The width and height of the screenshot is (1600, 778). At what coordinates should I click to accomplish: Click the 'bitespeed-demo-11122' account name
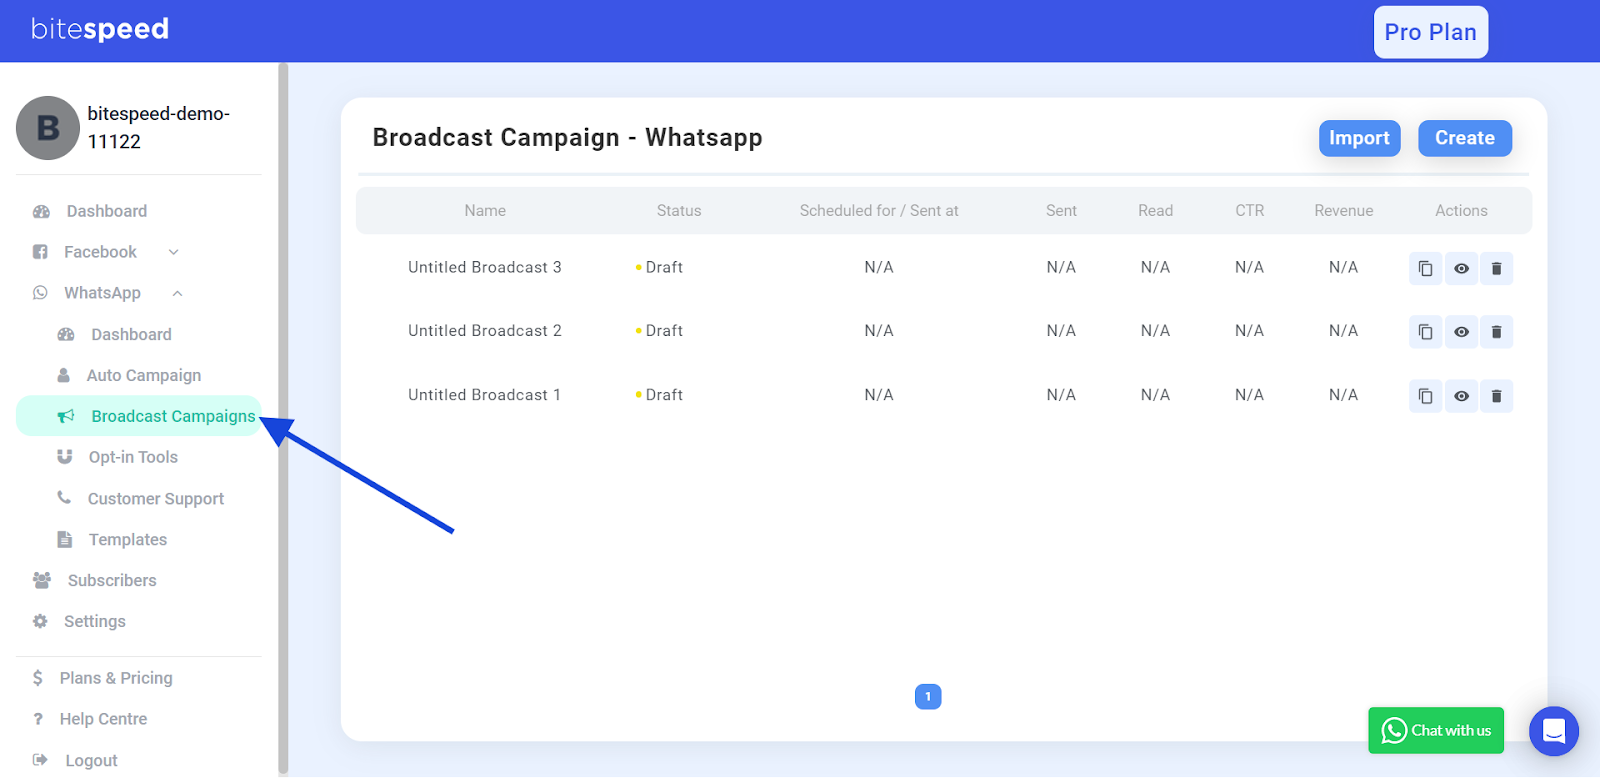pyautogui.click(x=159, y=128)
